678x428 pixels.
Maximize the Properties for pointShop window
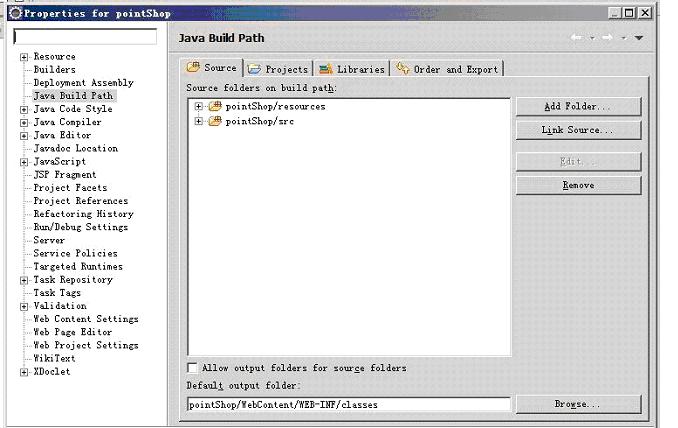pyautogui.click(x=629, y=13)
